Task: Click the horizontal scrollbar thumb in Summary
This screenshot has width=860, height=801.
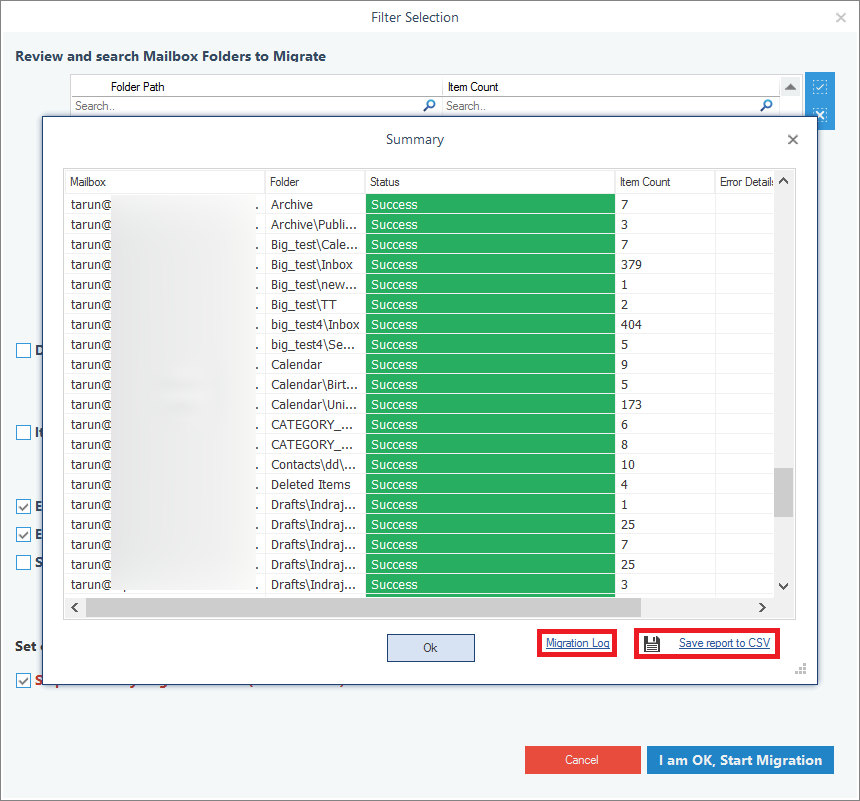Action: pyautogui.click(x=363, y=607)
